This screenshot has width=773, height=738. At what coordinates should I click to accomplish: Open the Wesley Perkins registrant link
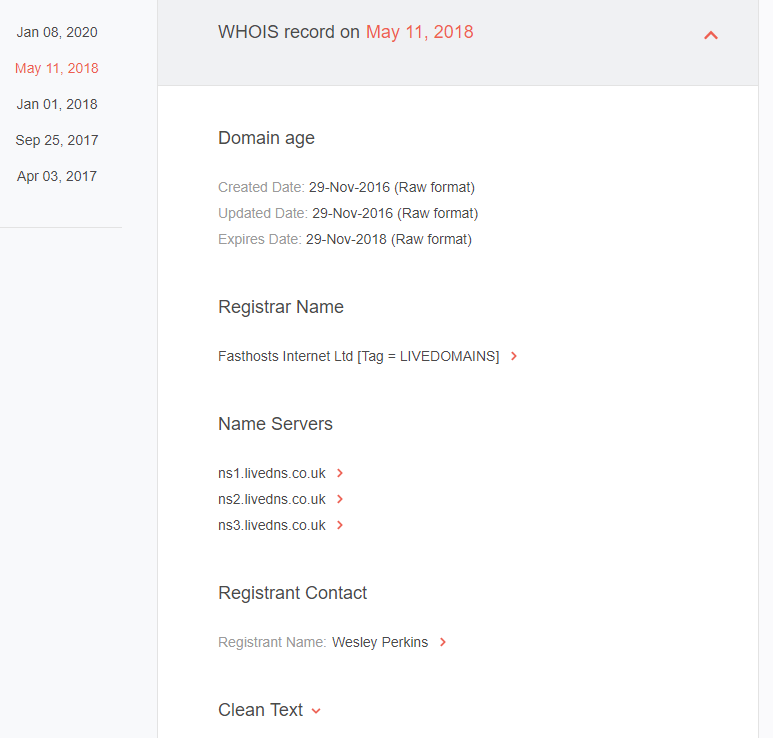[x=380, y=642]
